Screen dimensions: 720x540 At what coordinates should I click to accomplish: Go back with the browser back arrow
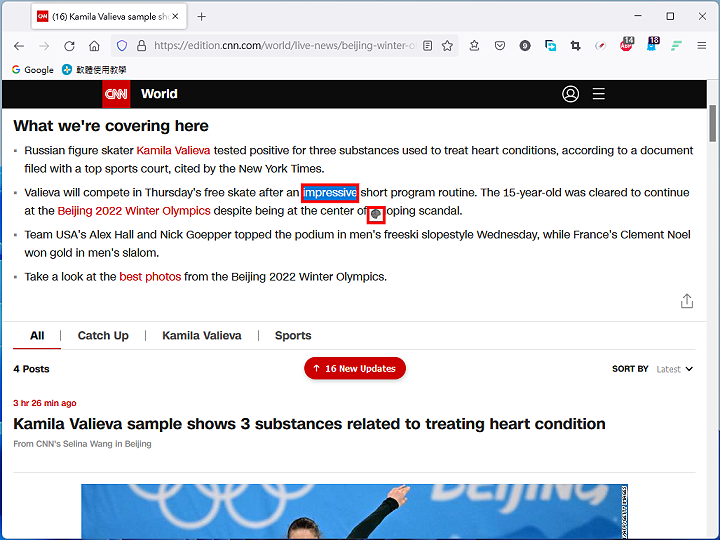[19, 46]
